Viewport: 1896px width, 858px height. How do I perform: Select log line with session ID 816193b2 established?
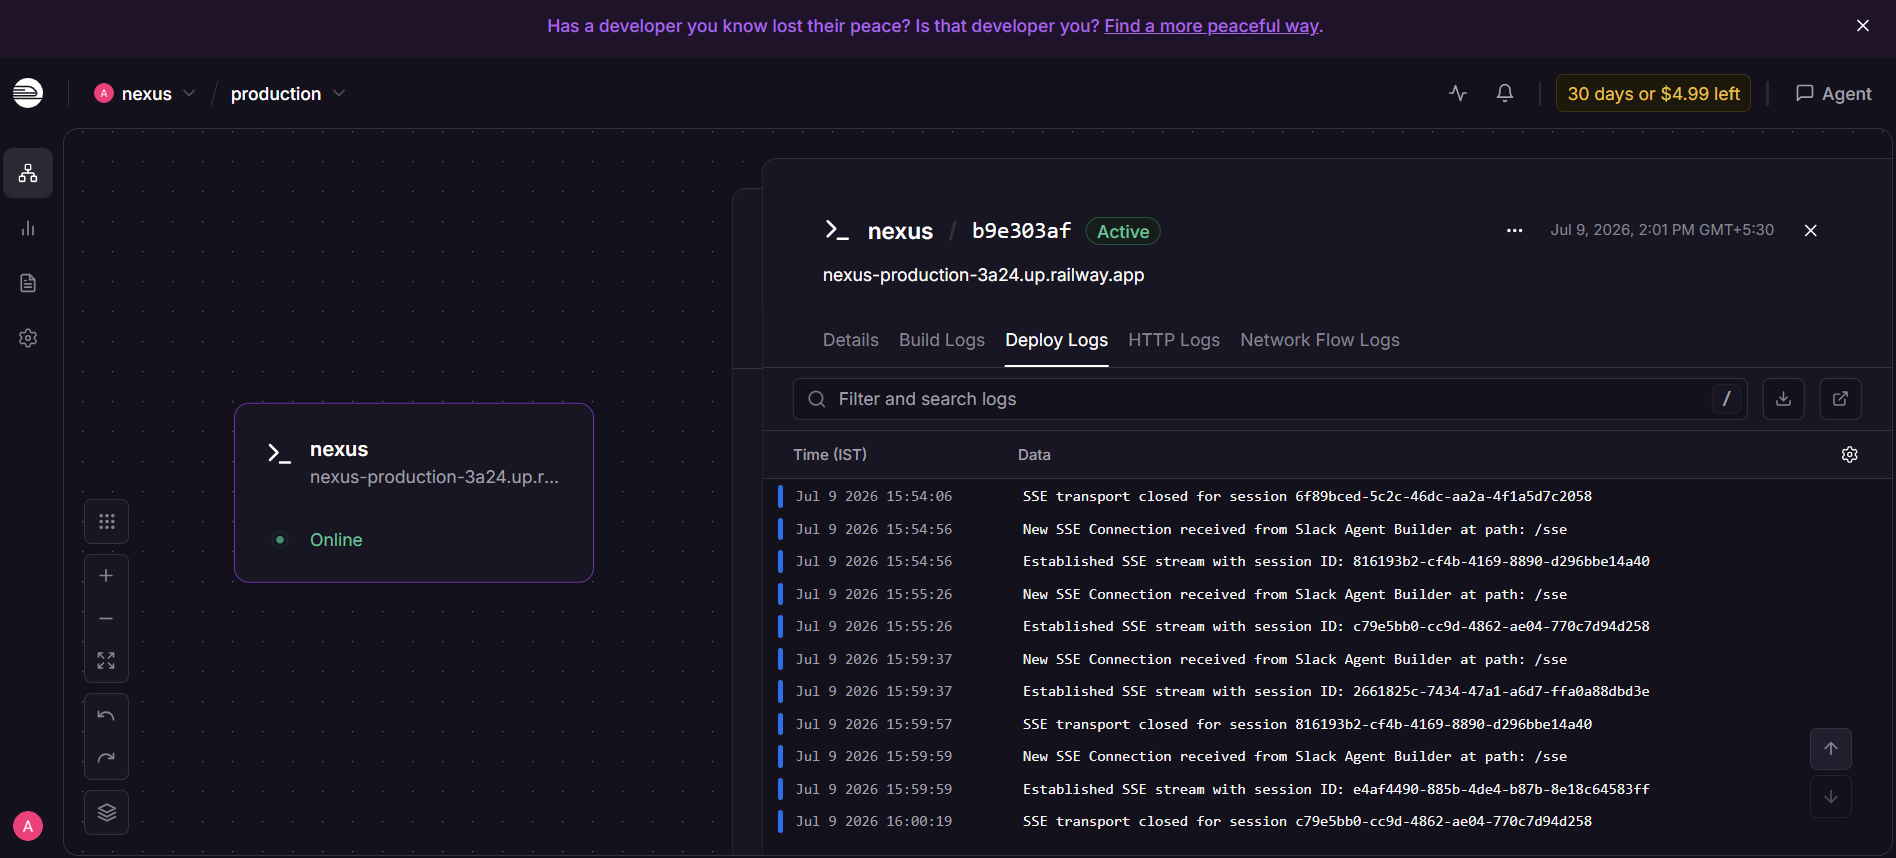coord(1327,562)
